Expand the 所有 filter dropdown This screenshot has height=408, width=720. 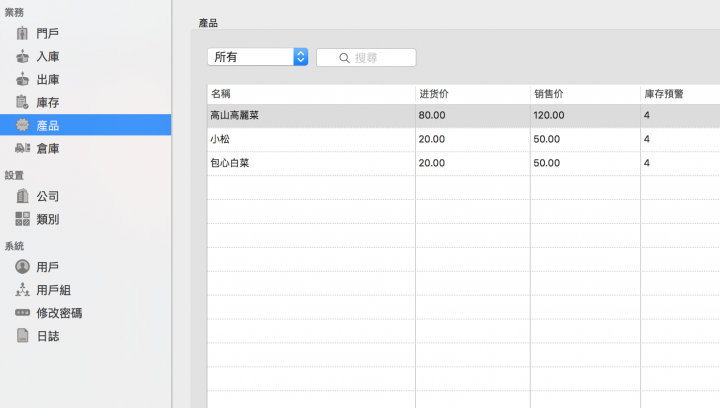pos(258,57)
